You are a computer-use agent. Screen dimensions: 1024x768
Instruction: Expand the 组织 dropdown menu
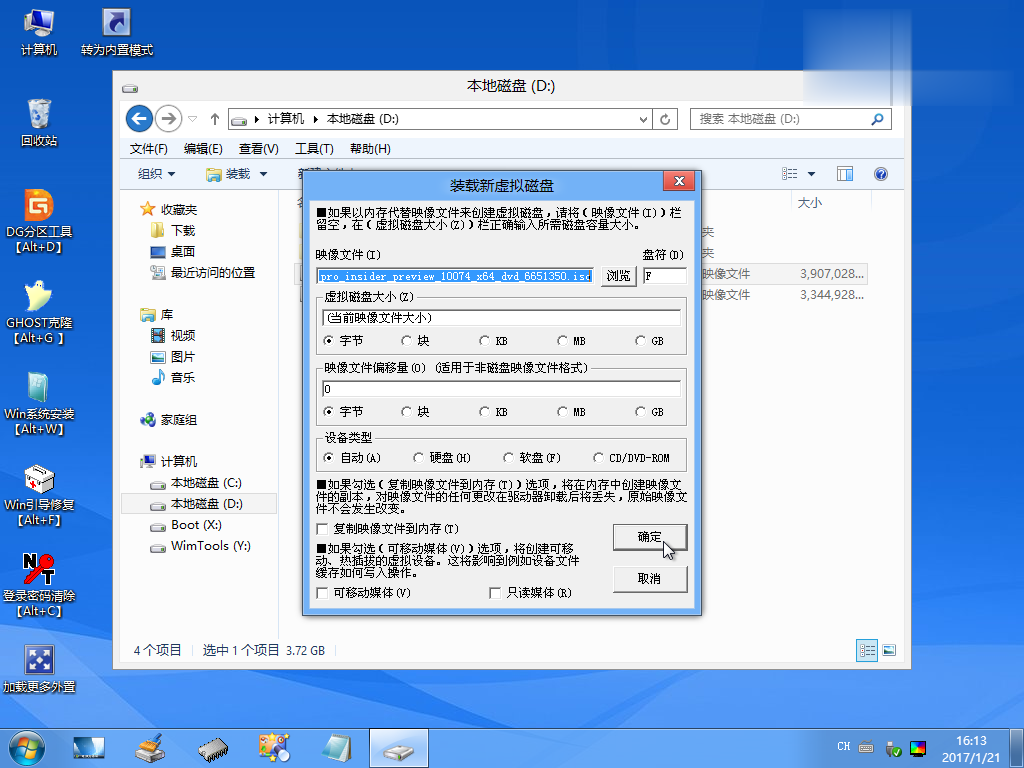(157, 174)
